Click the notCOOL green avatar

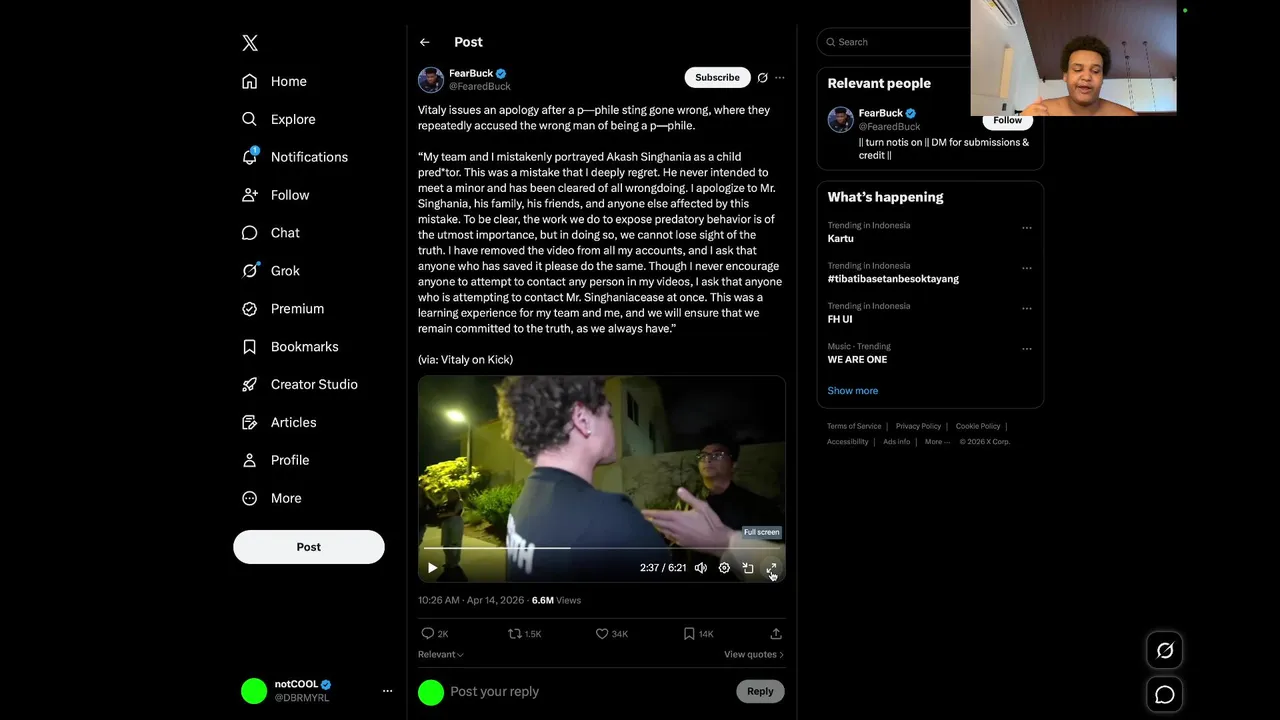point(254,691)
